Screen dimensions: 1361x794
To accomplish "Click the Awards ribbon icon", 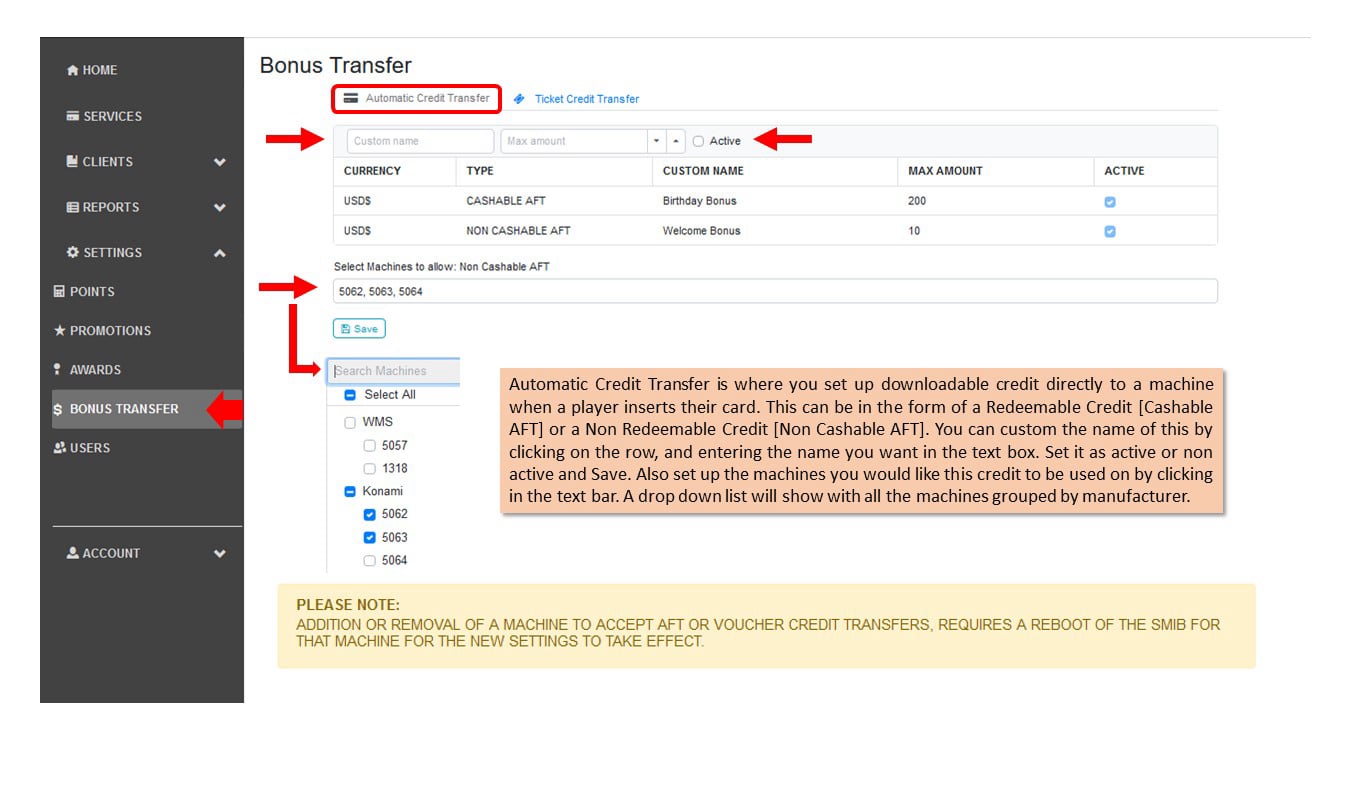I will (57, 370).
